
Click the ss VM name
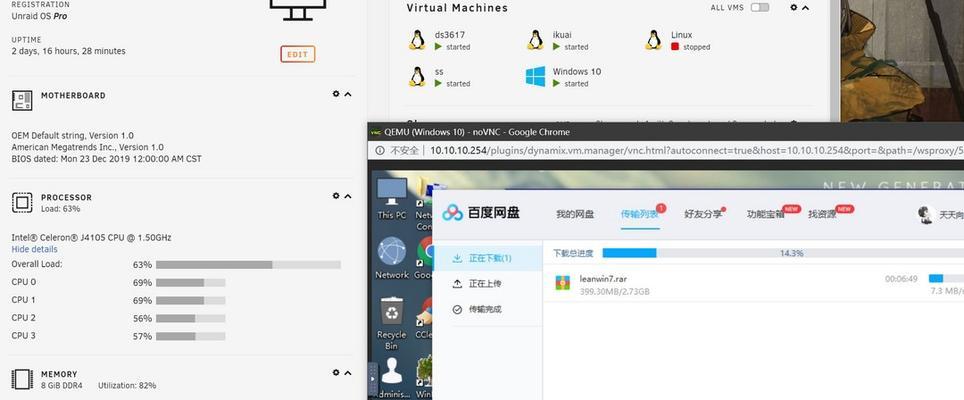(x=439, y=71)
